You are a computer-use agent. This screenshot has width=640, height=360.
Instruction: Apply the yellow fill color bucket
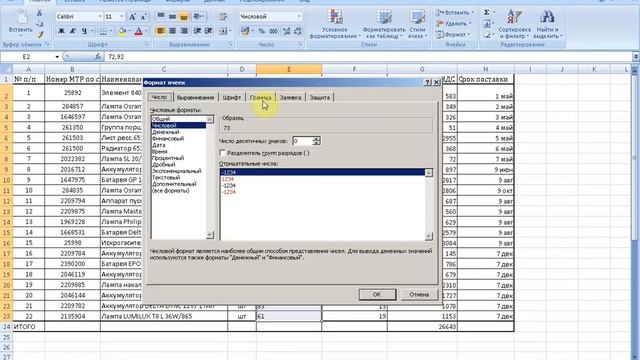coord(122,31)
